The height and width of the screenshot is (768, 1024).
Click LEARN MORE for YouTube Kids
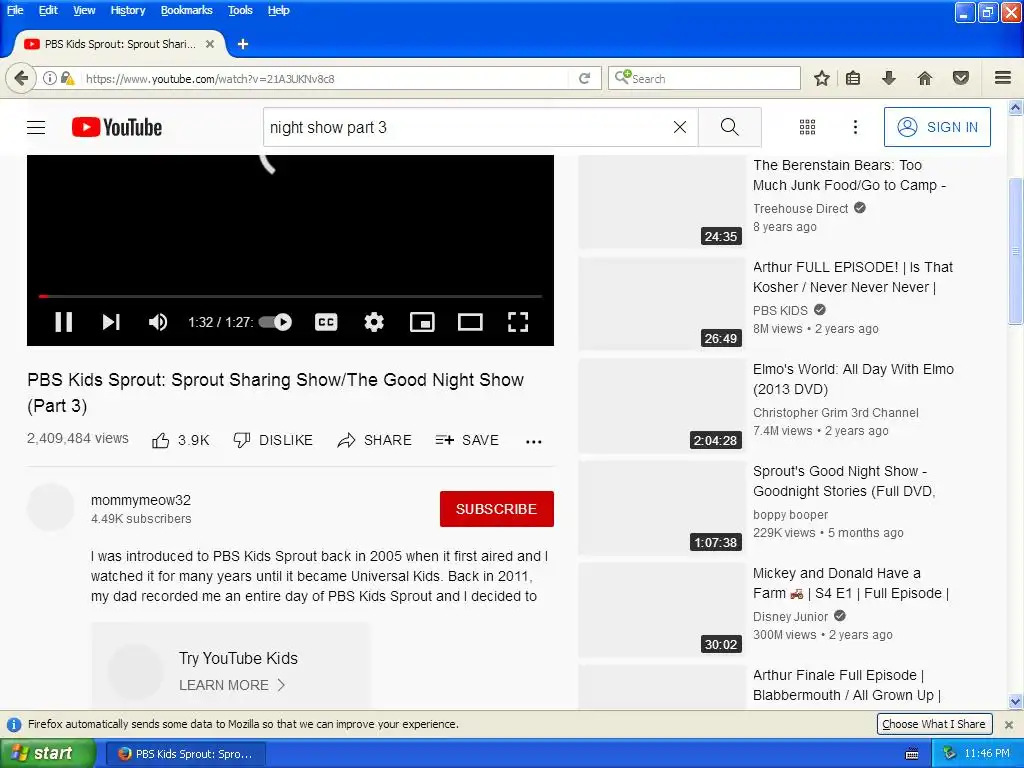point(232,685)
